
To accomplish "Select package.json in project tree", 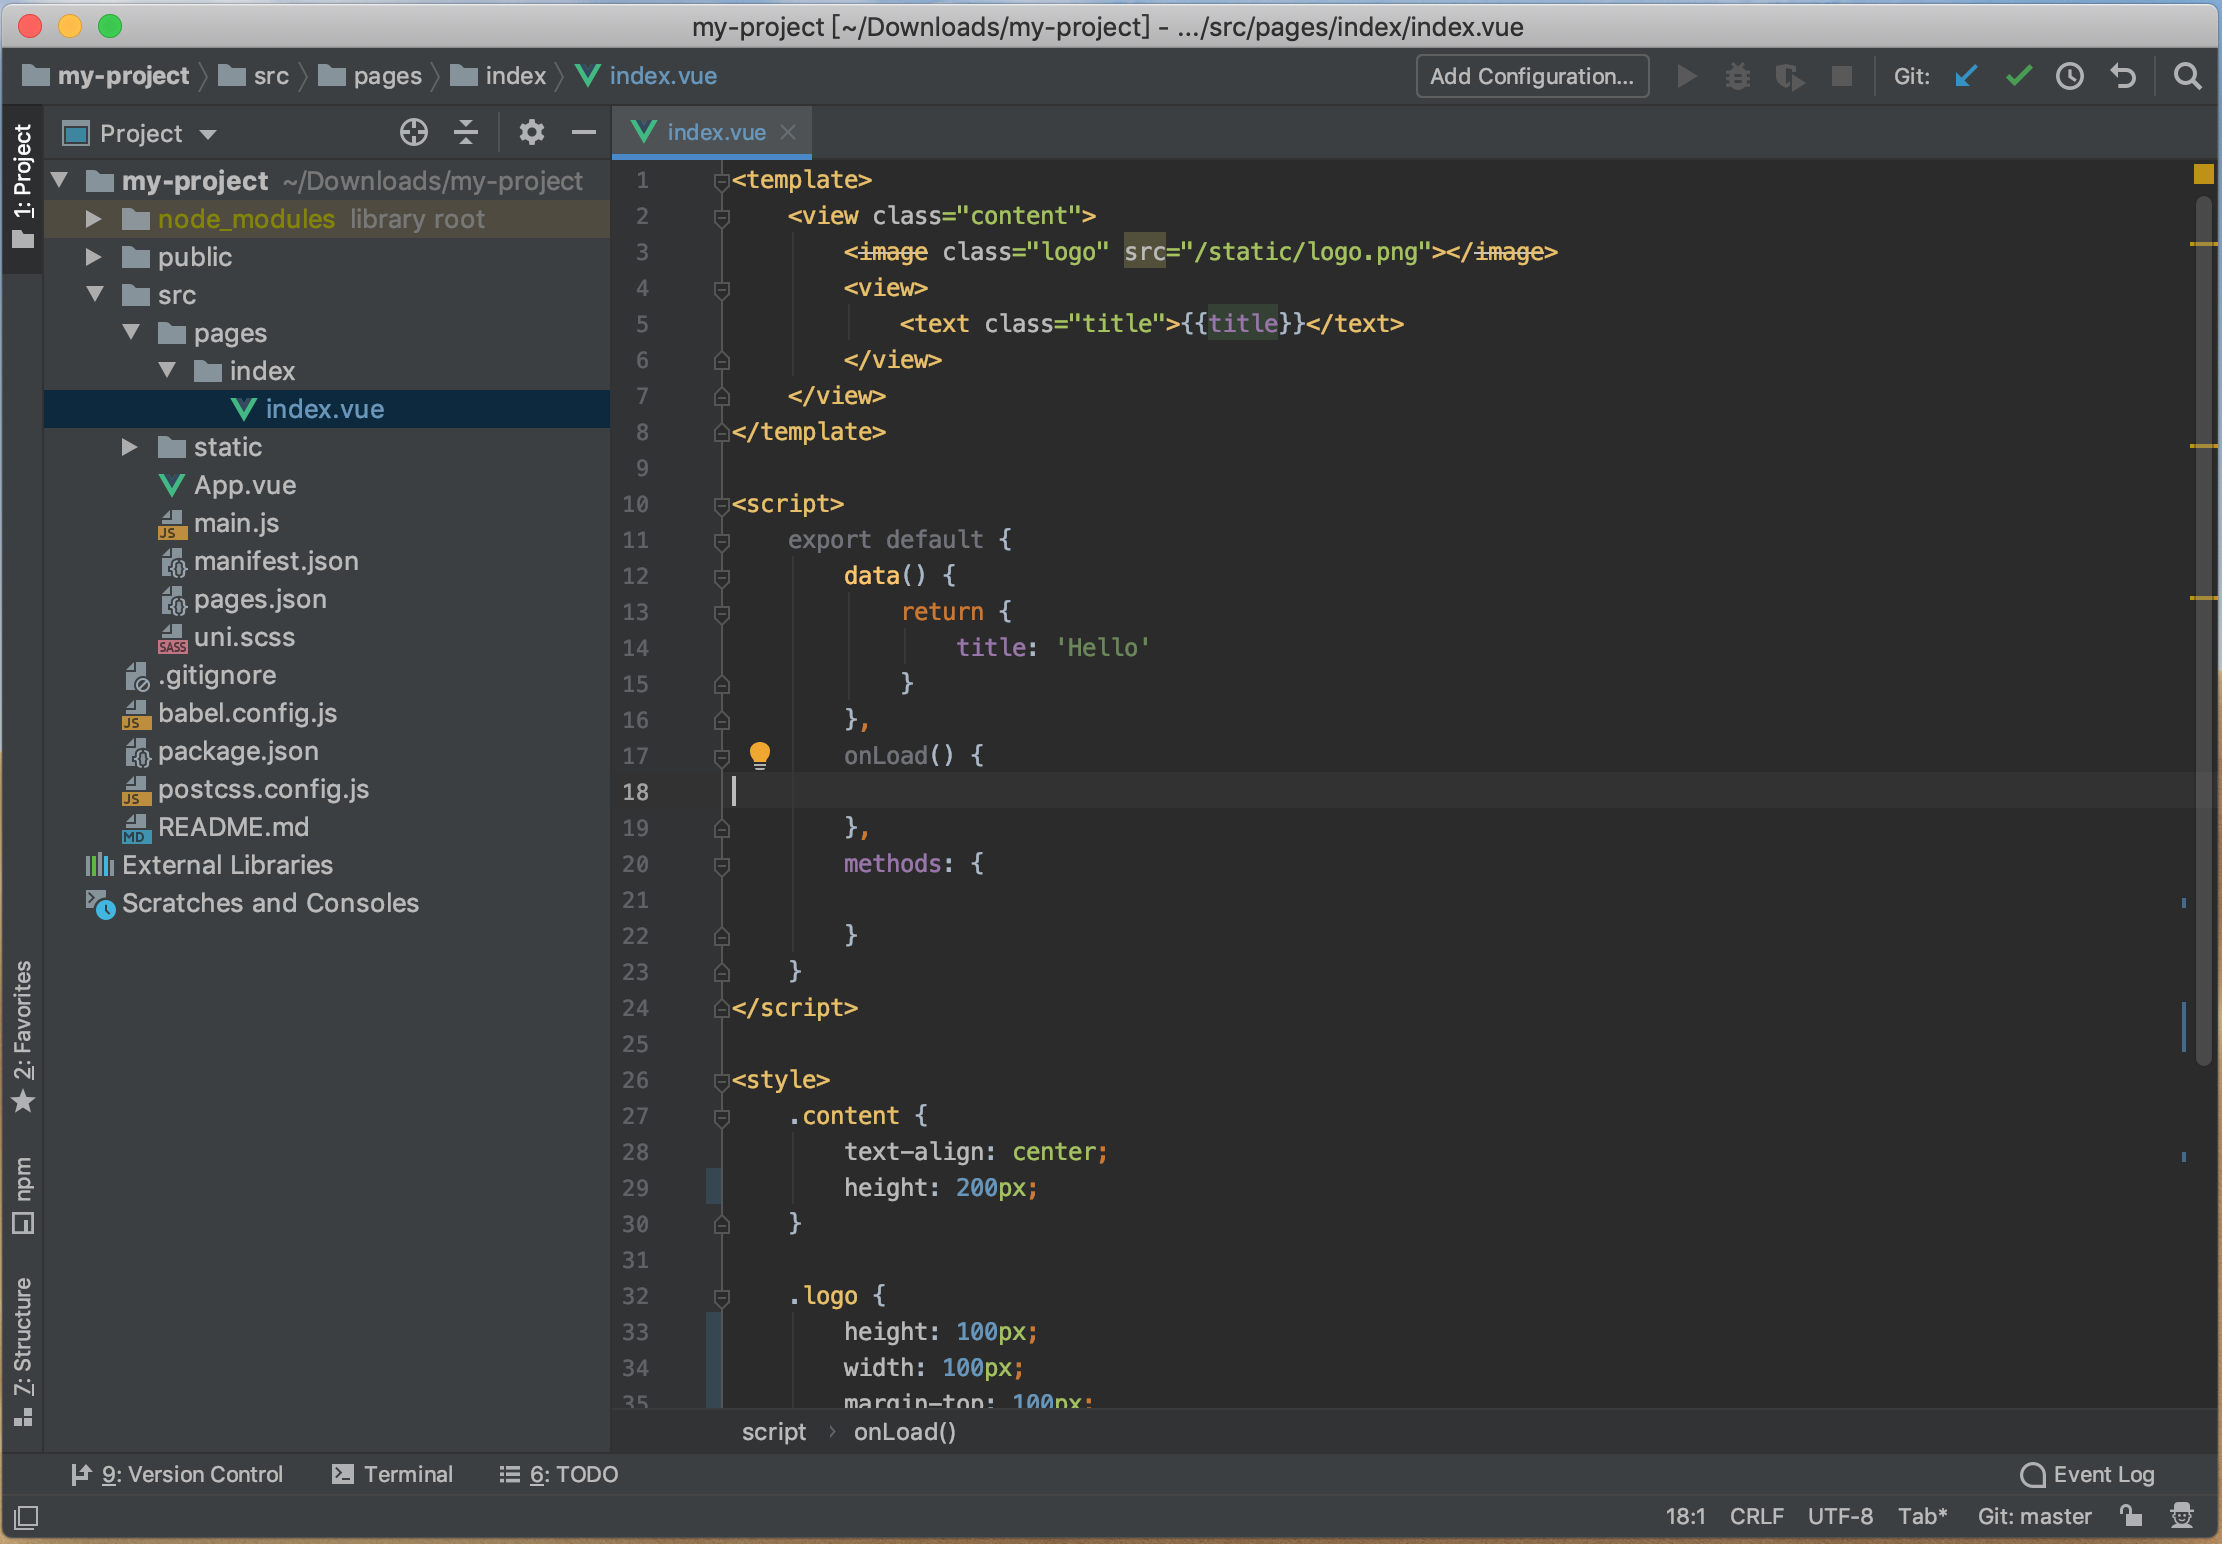I will pyautogui.click(x=238, y=751).
